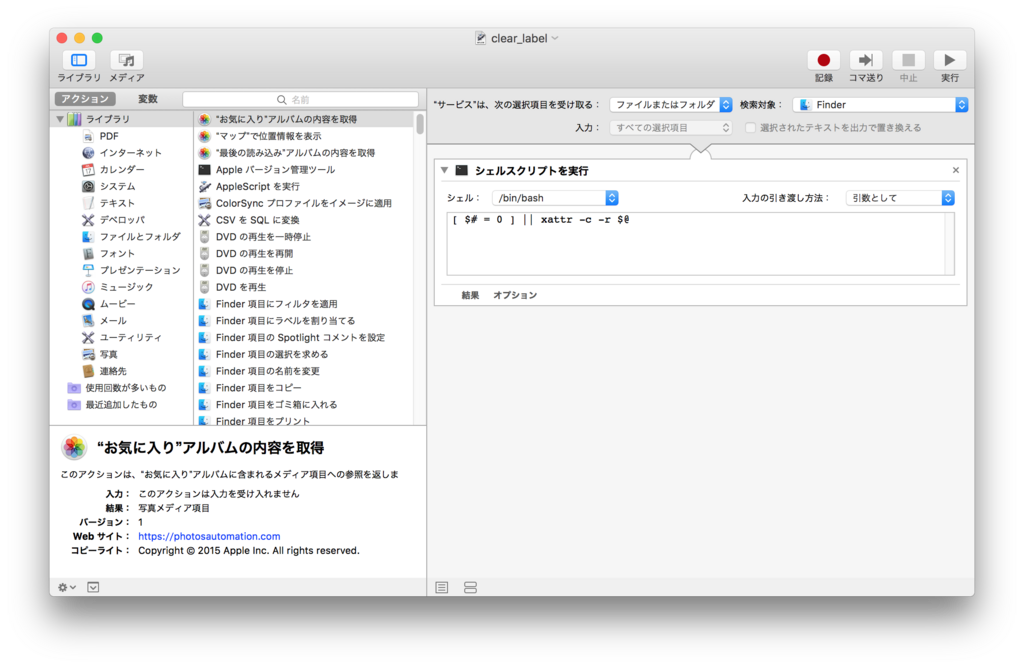Toggle description pane visibility button

(93, 587)
